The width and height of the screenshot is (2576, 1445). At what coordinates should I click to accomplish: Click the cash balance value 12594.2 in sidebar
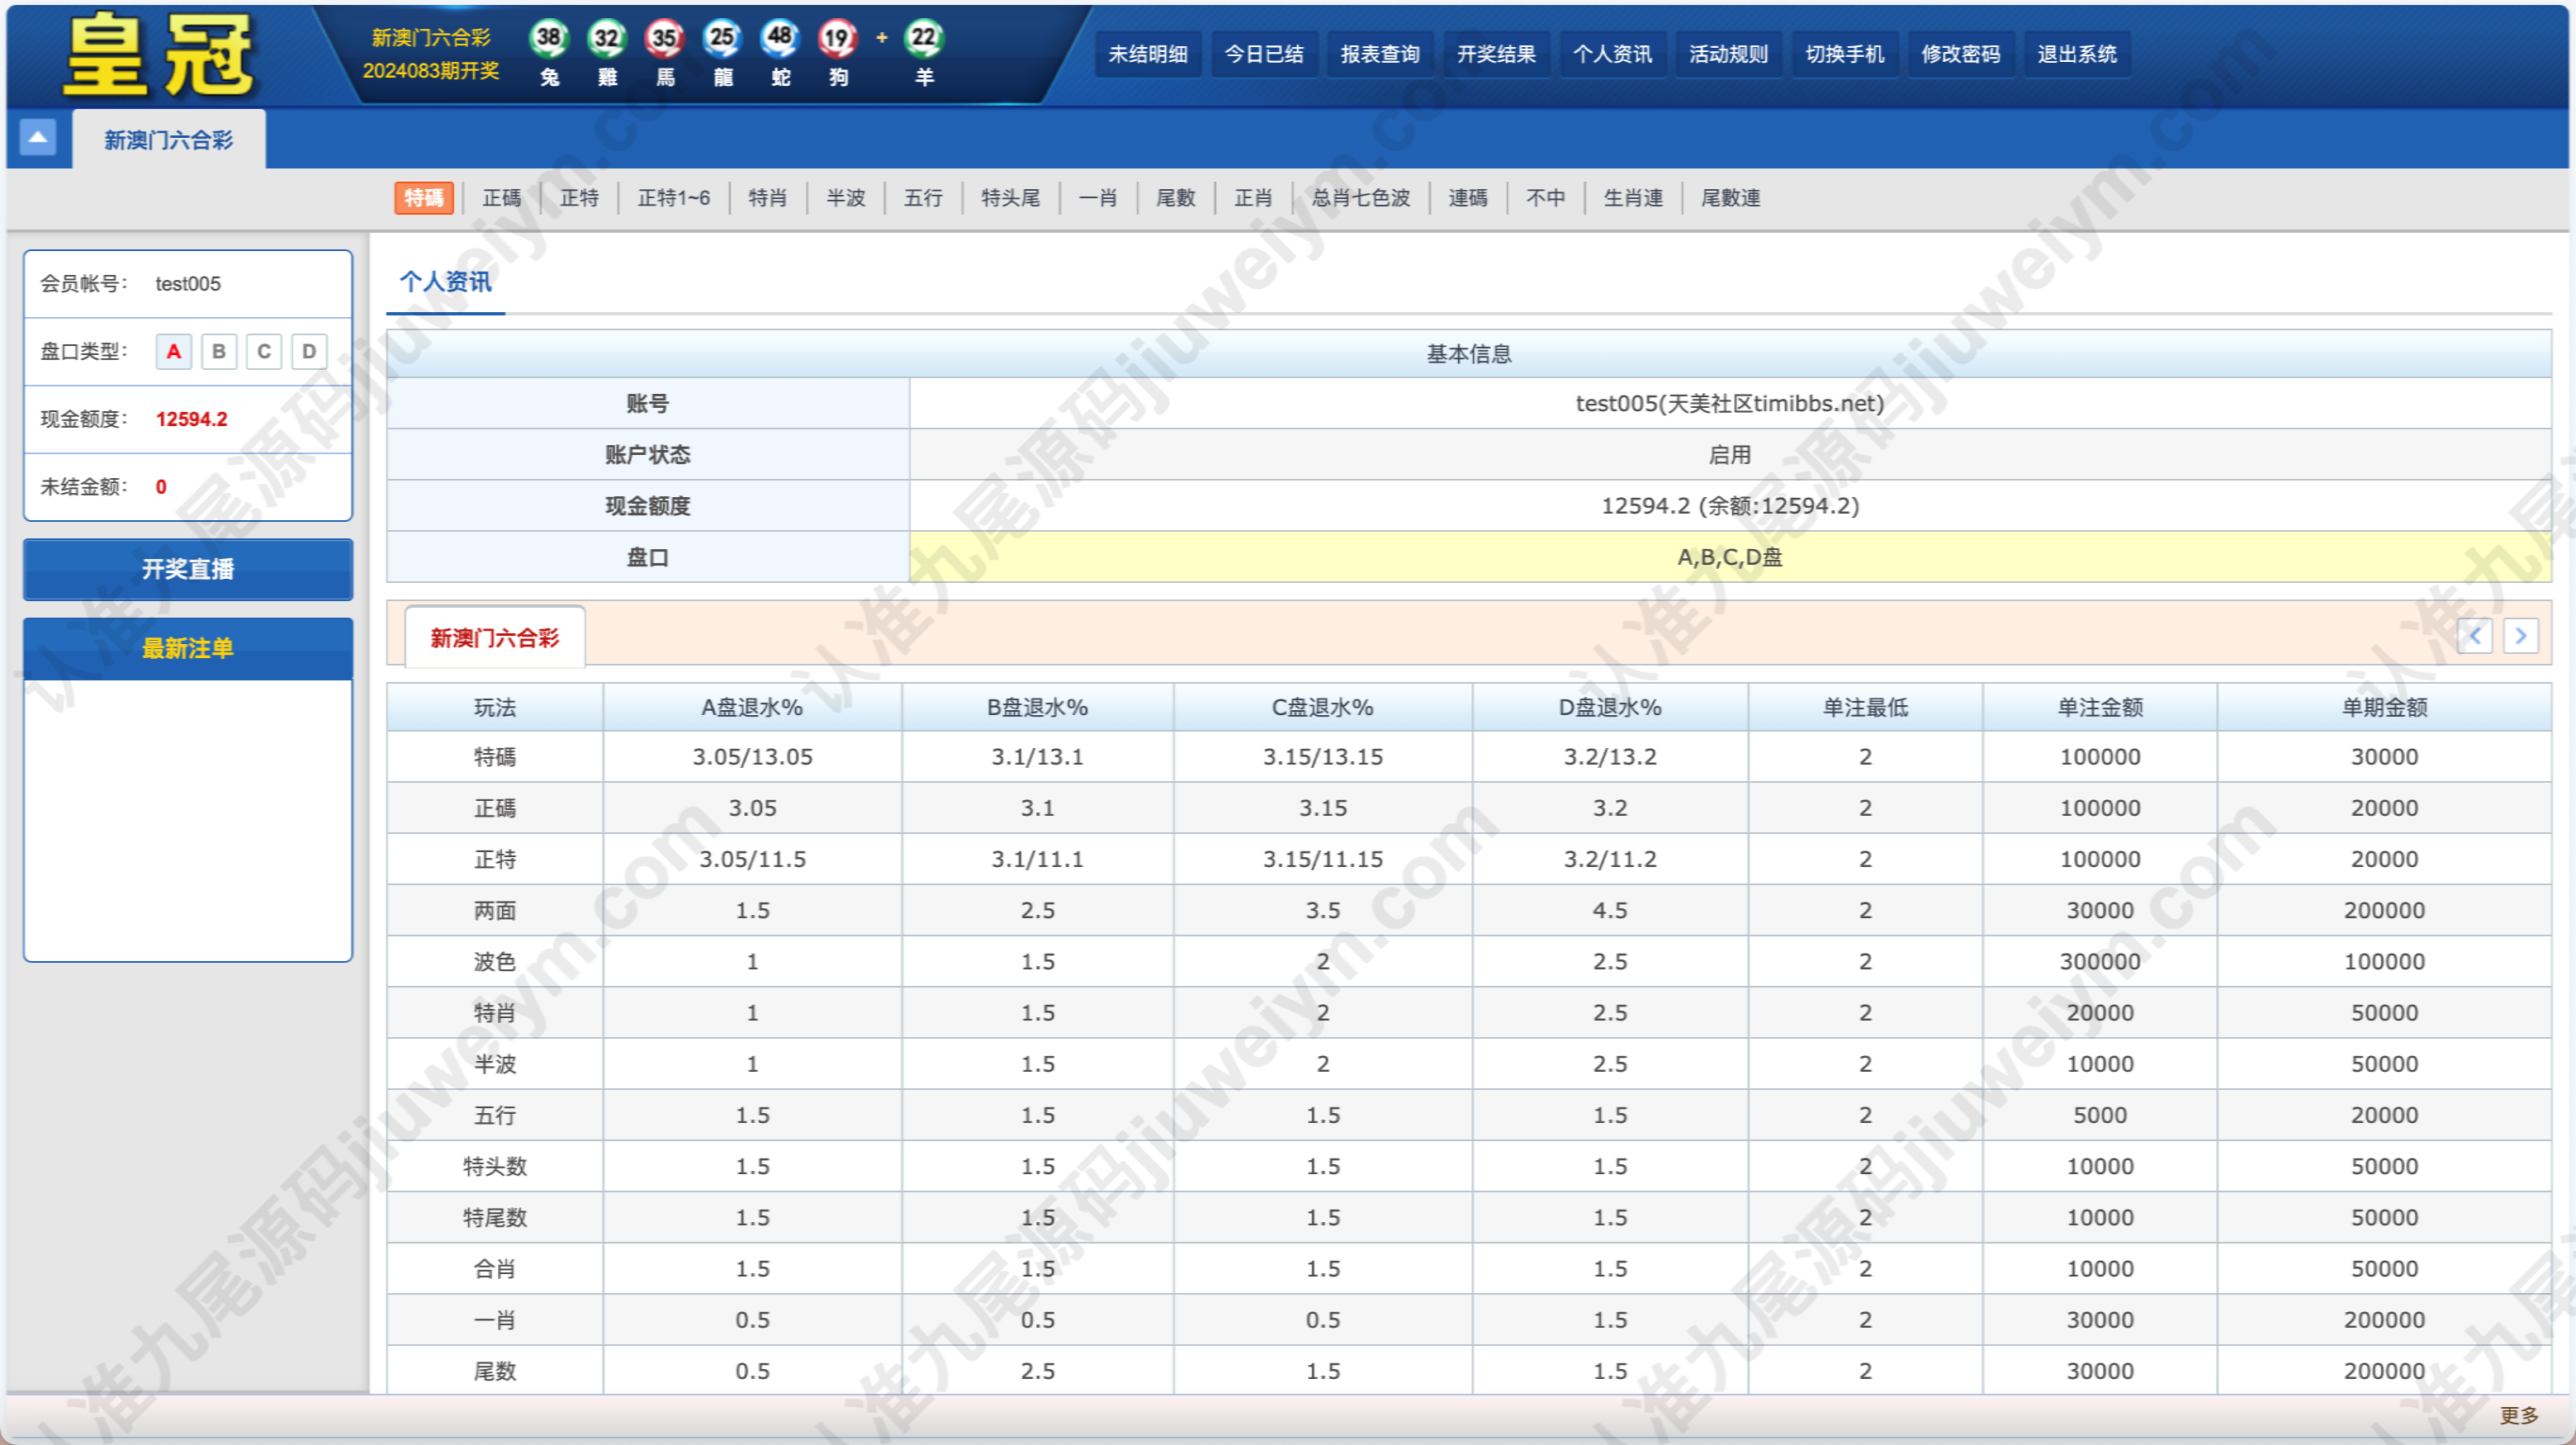(x=192, y=419)
